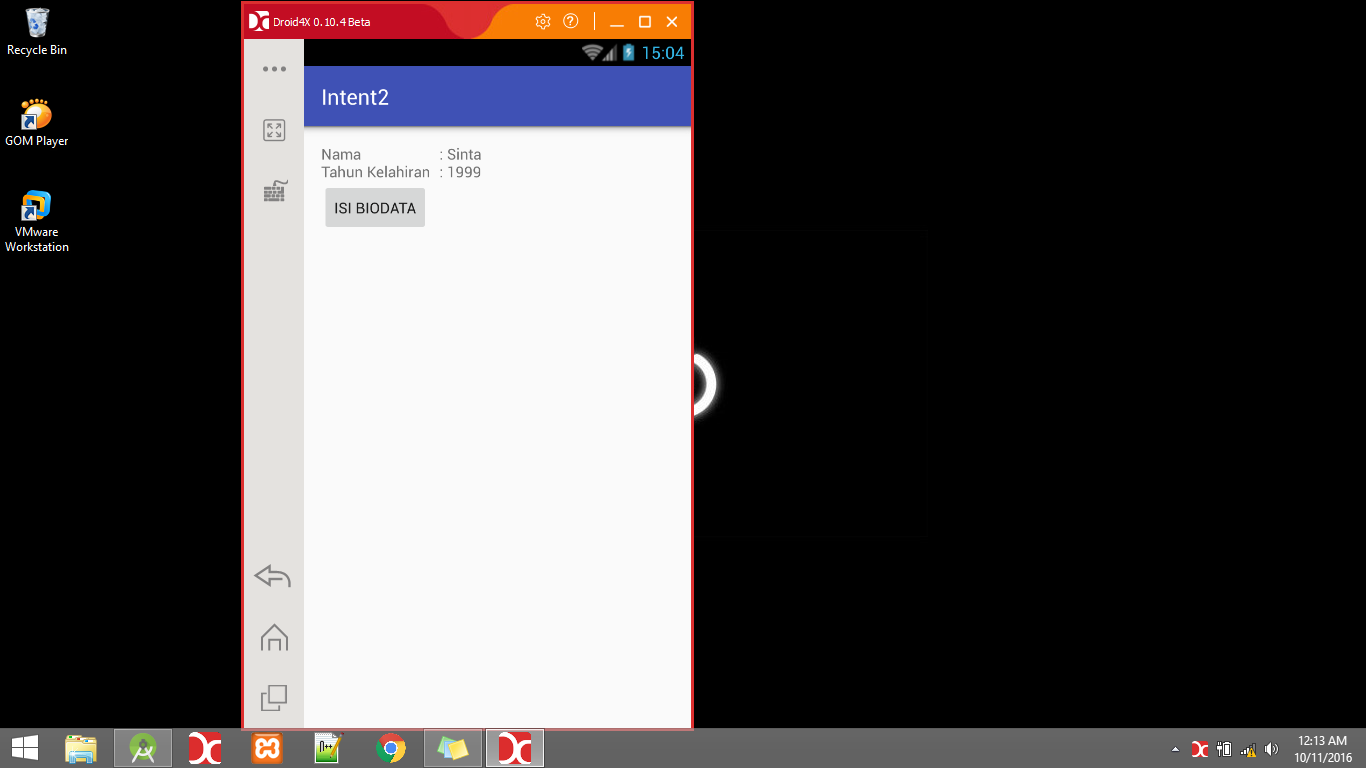
Task: Click Droid4X icon in system tray
Action: [x=1200, y=749]
